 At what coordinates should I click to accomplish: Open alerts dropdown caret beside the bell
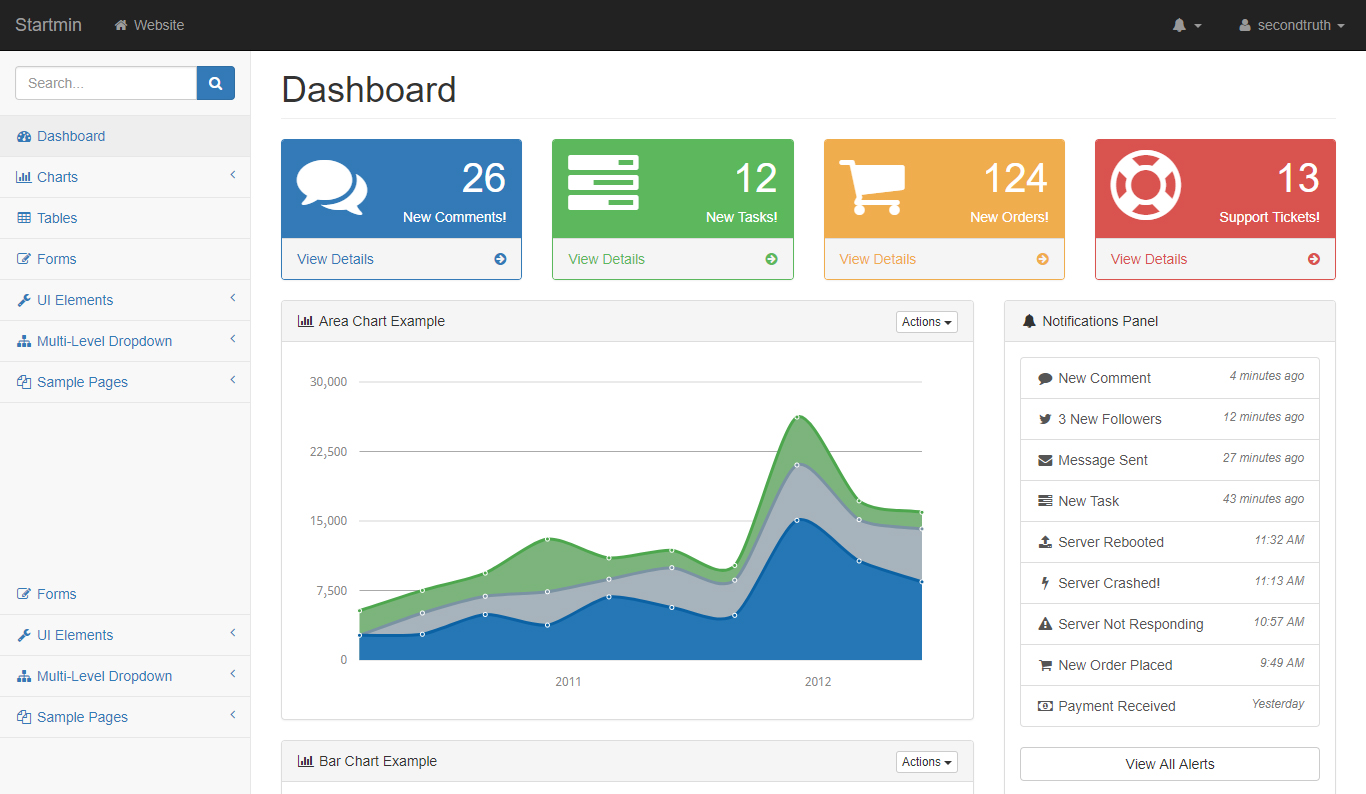pos(1198,26)
